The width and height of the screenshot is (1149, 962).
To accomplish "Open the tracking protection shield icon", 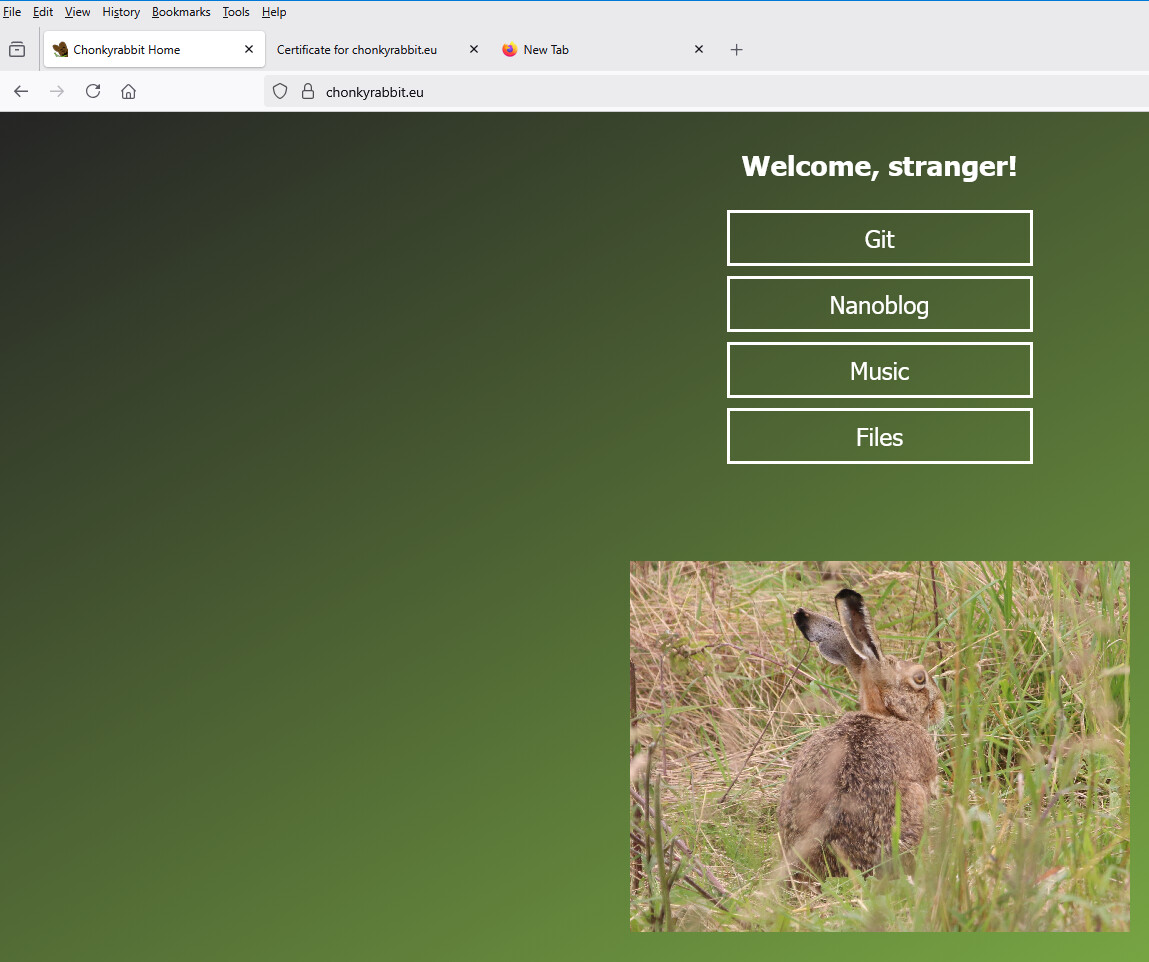I will pyautogui.click(x=280, y=92).
